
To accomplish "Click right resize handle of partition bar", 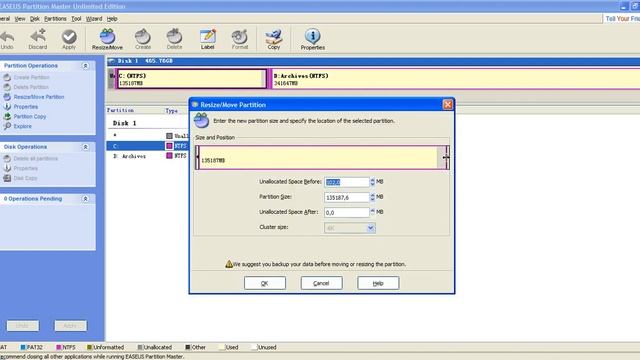I will click(446, 157).
